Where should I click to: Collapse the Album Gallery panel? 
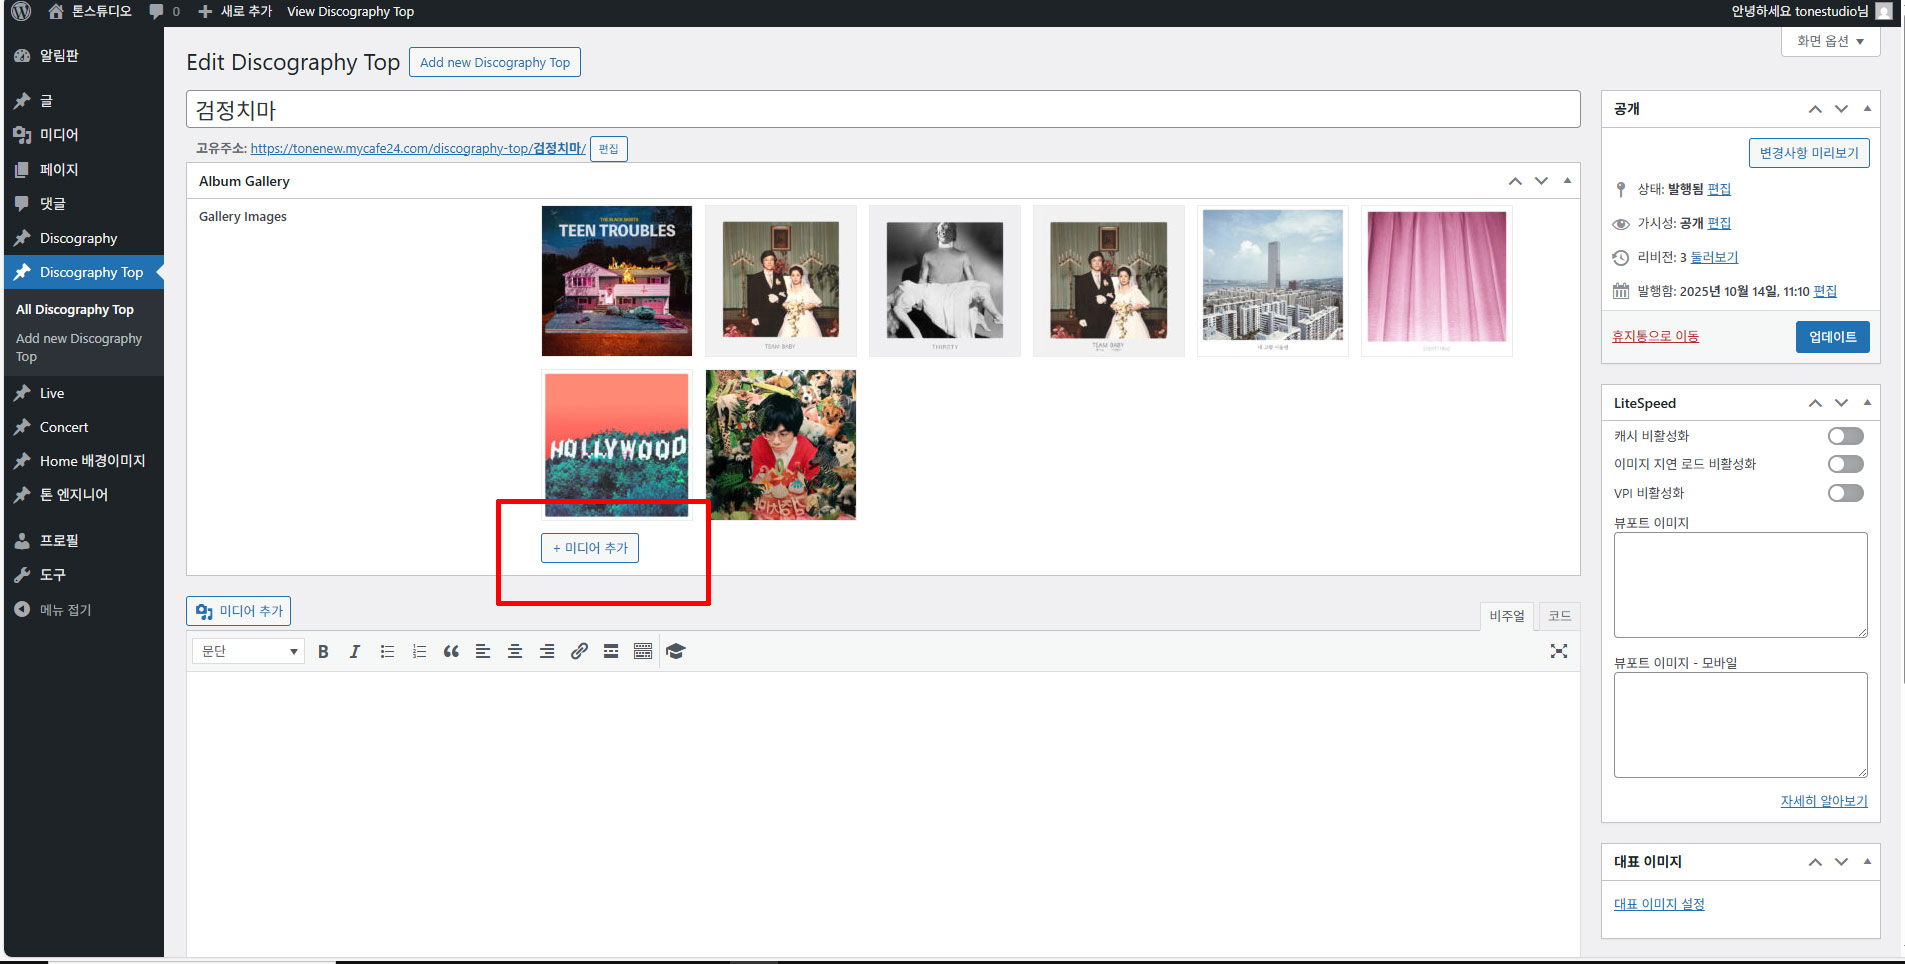click(x=1567, y=181)
